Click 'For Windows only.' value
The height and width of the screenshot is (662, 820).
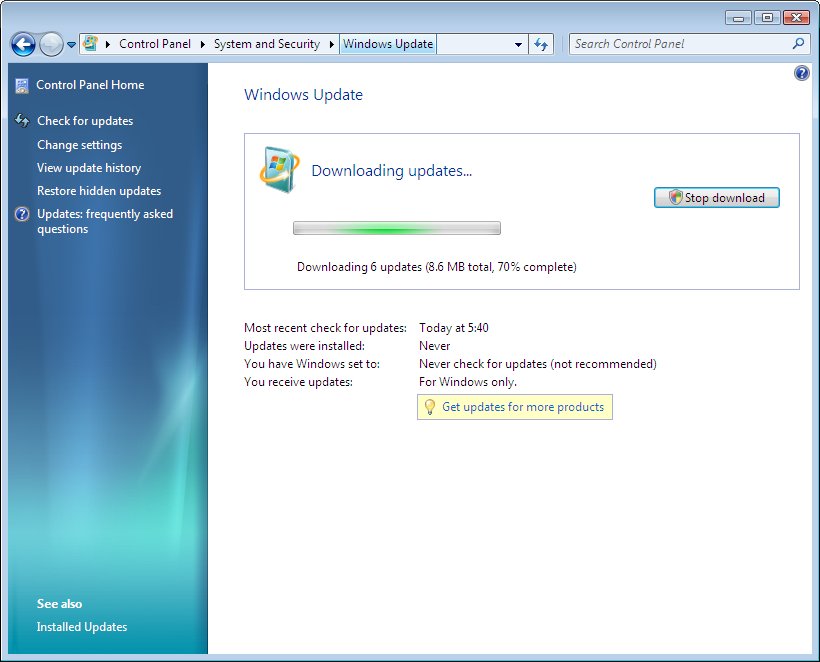pyautogui.click(x=468, y=382)
